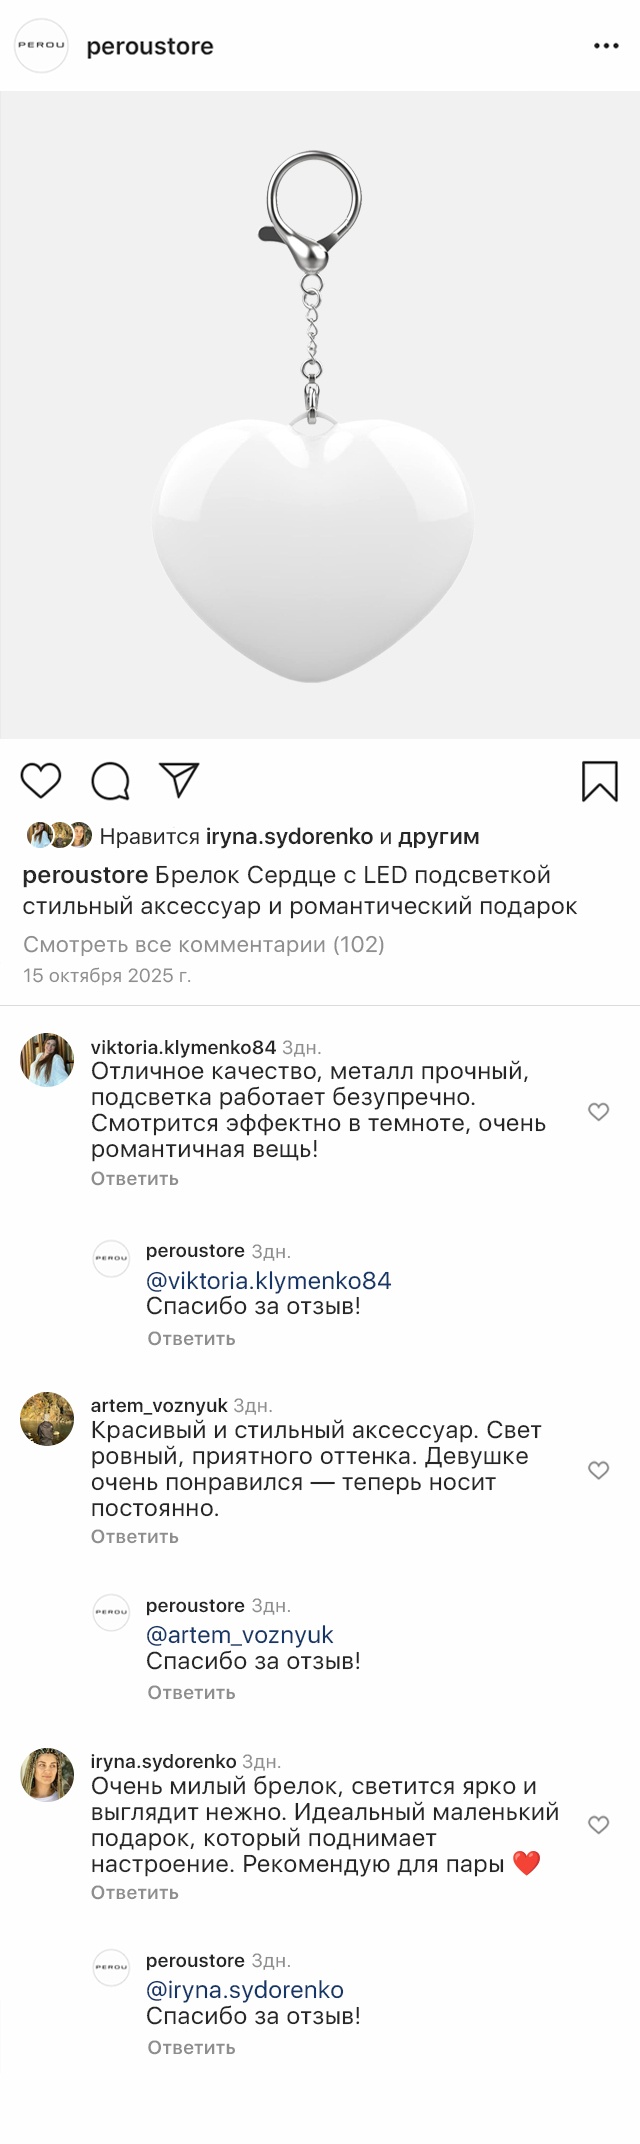Screen dimensions: 640x2144
Task: View iryna.sydorenko's comment avatar
Action: coord(47,1774)
